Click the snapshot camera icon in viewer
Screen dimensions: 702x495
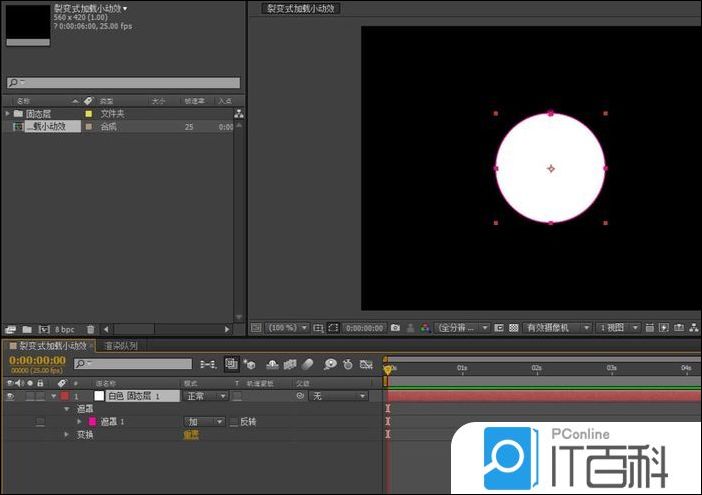(395, 328)
